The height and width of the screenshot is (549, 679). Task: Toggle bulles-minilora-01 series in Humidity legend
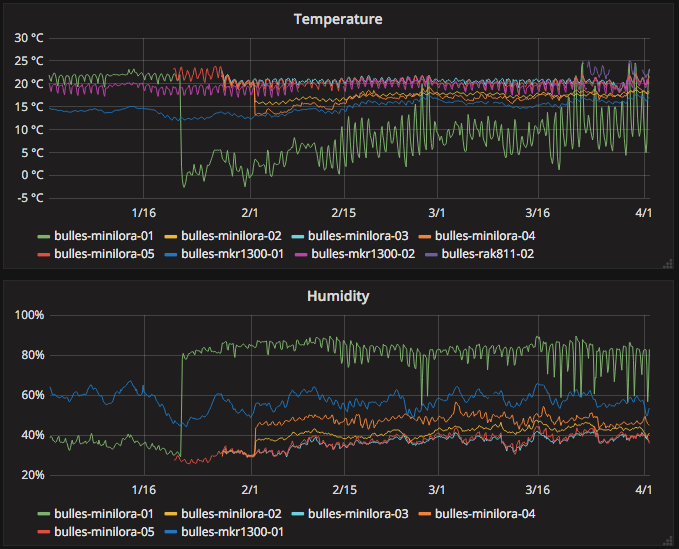103,514
